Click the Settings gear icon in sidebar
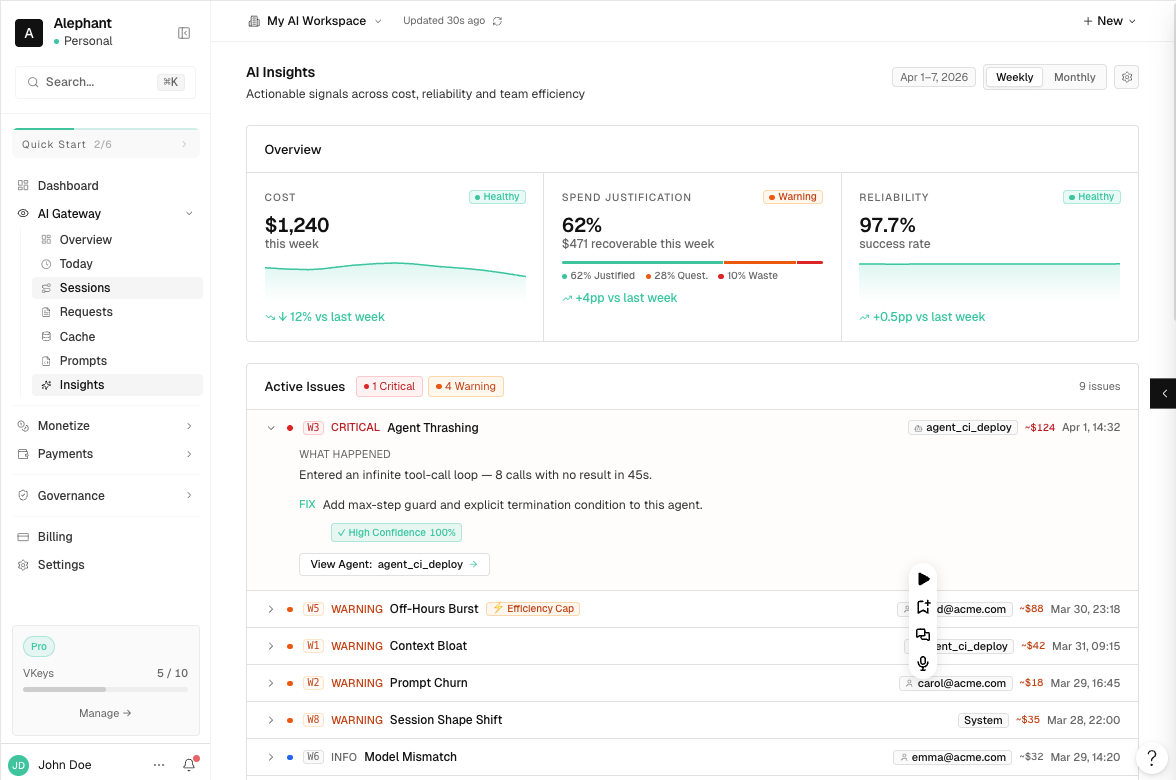Viewport: 1176px width, 780px height. 23,565
